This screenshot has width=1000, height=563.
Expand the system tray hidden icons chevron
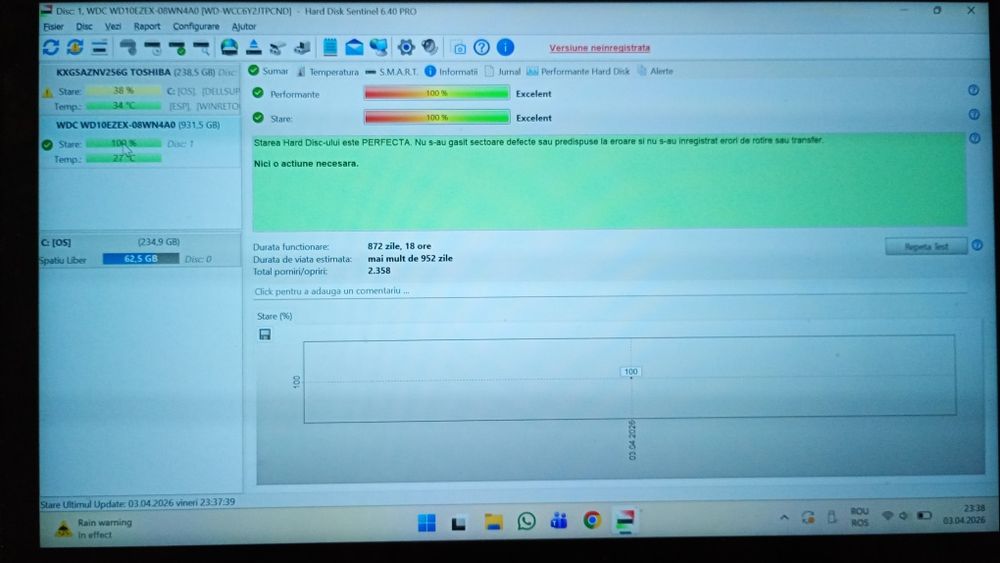(x=784, y=517)
